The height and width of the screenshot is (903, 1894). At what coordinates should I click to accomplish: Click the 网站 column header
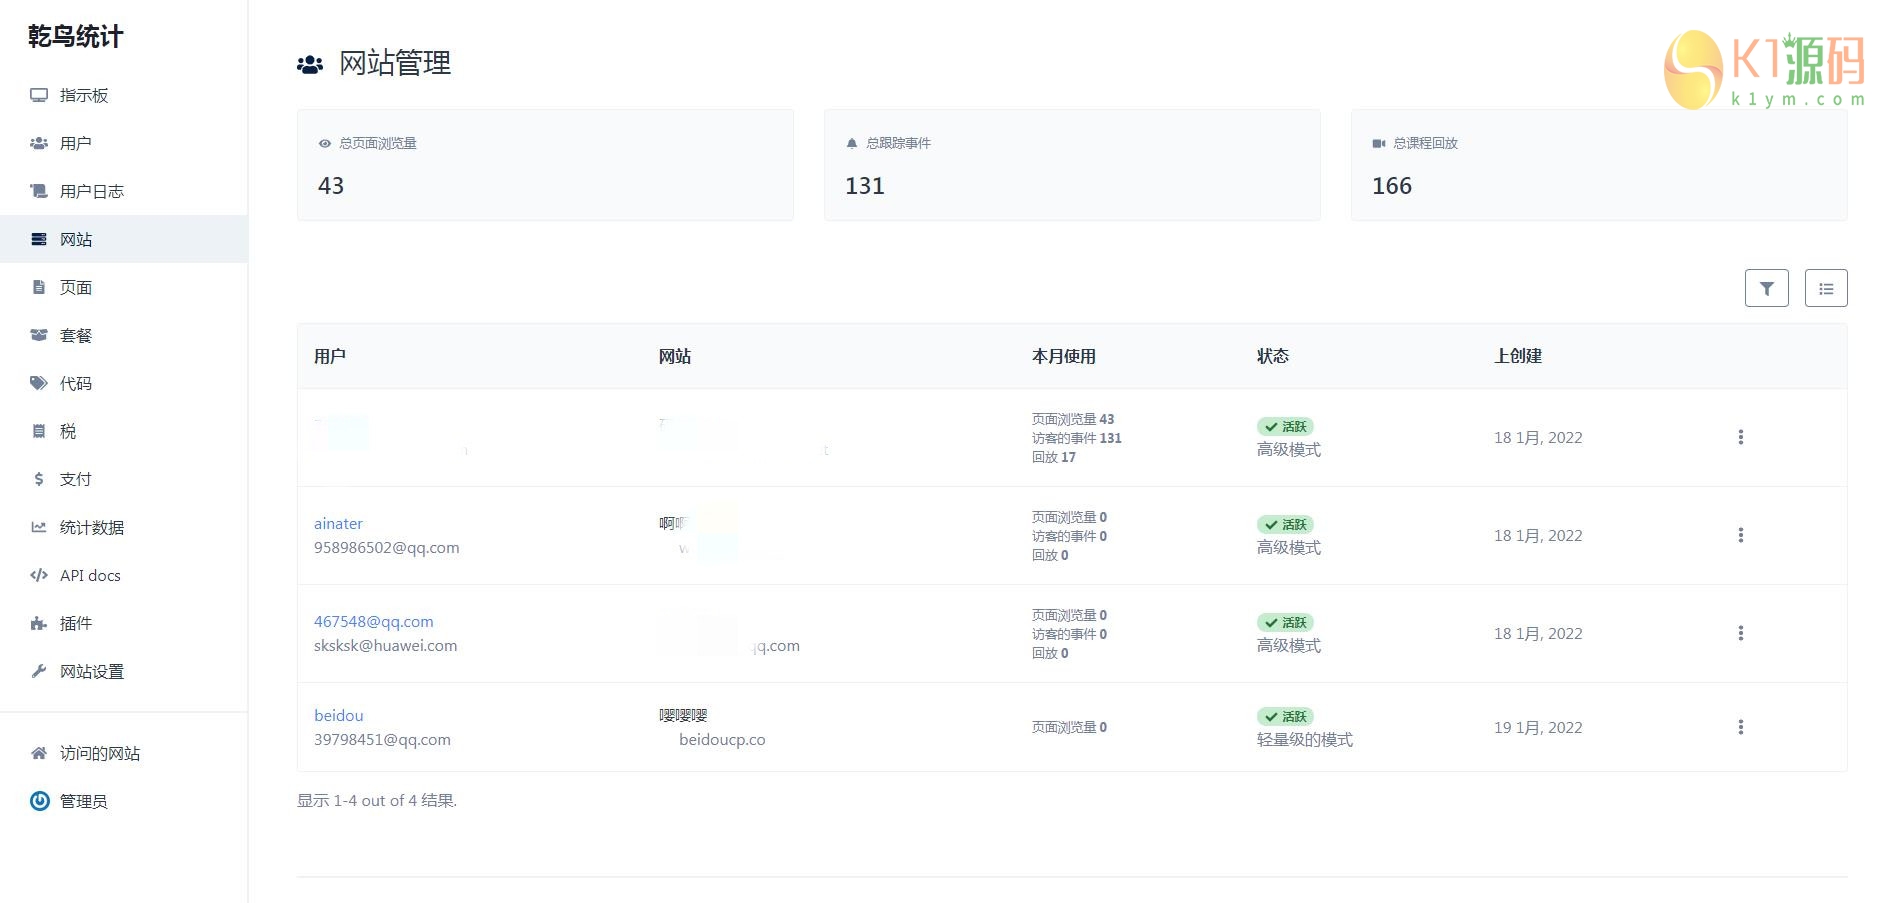pyautogui.click(x=675, y=356)
